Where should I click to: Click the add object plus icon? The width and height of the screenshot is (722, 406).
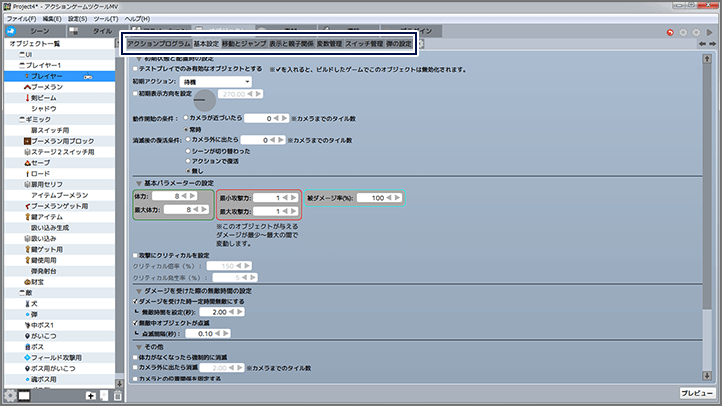pyautogui.click(x=90, y=396)
